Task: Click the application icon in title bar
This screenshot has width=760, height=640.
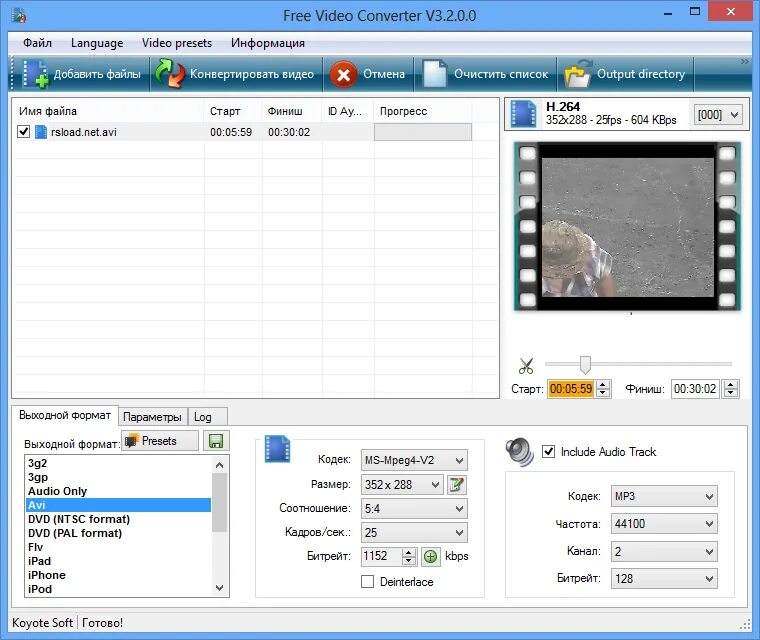Action: (18, 16)
